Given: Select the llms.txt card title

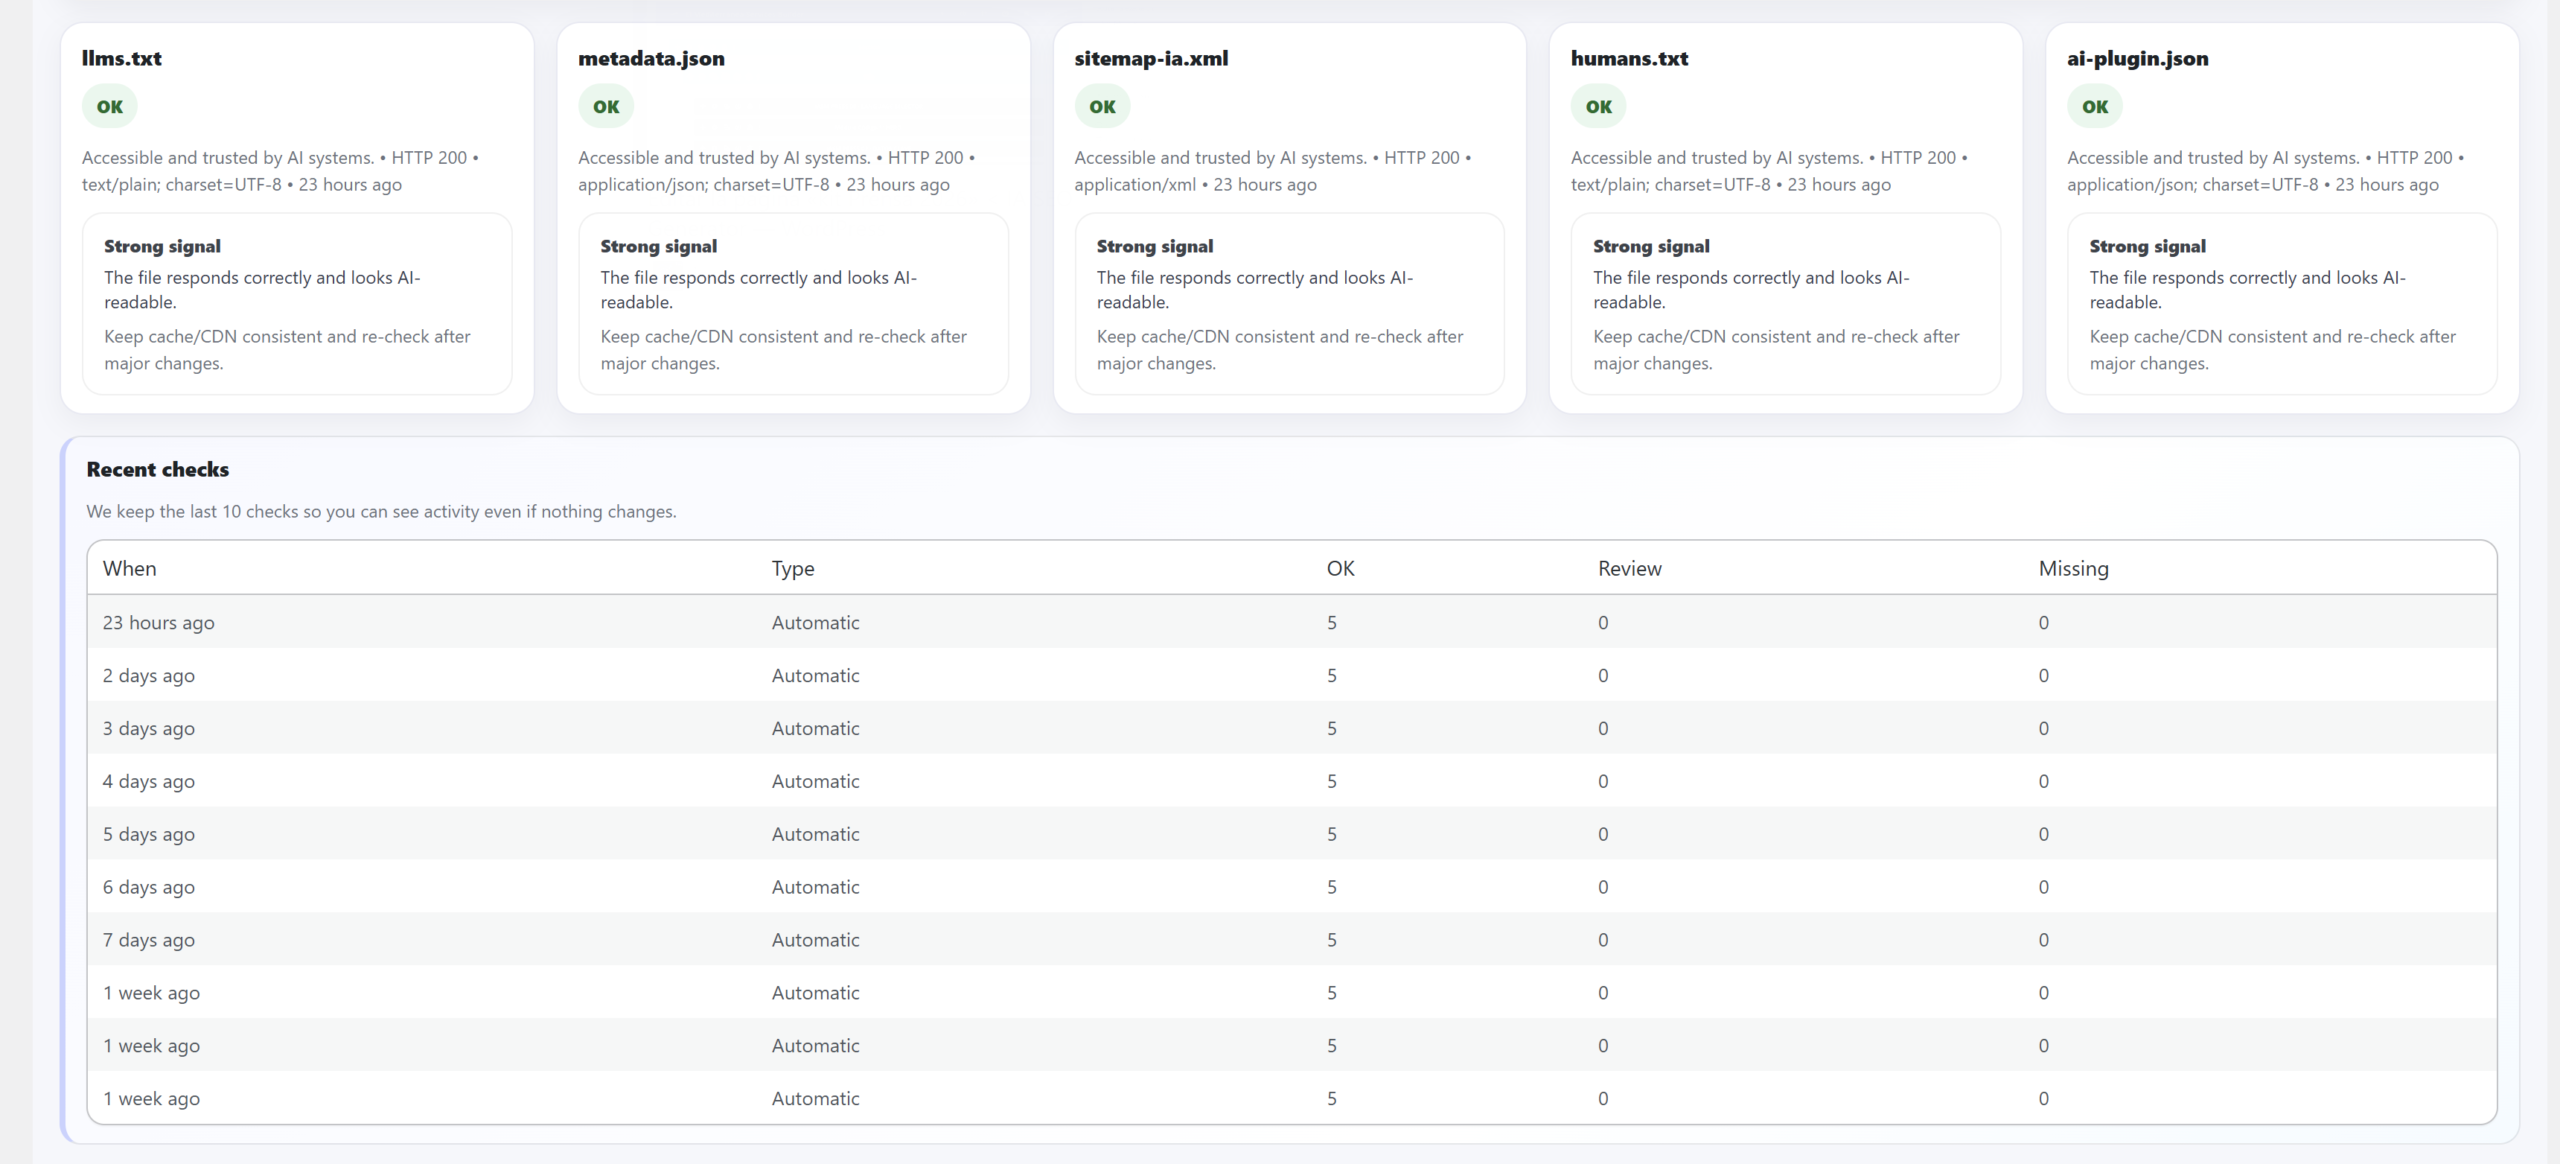Looking at the screenshot, I should pos(122,59).
